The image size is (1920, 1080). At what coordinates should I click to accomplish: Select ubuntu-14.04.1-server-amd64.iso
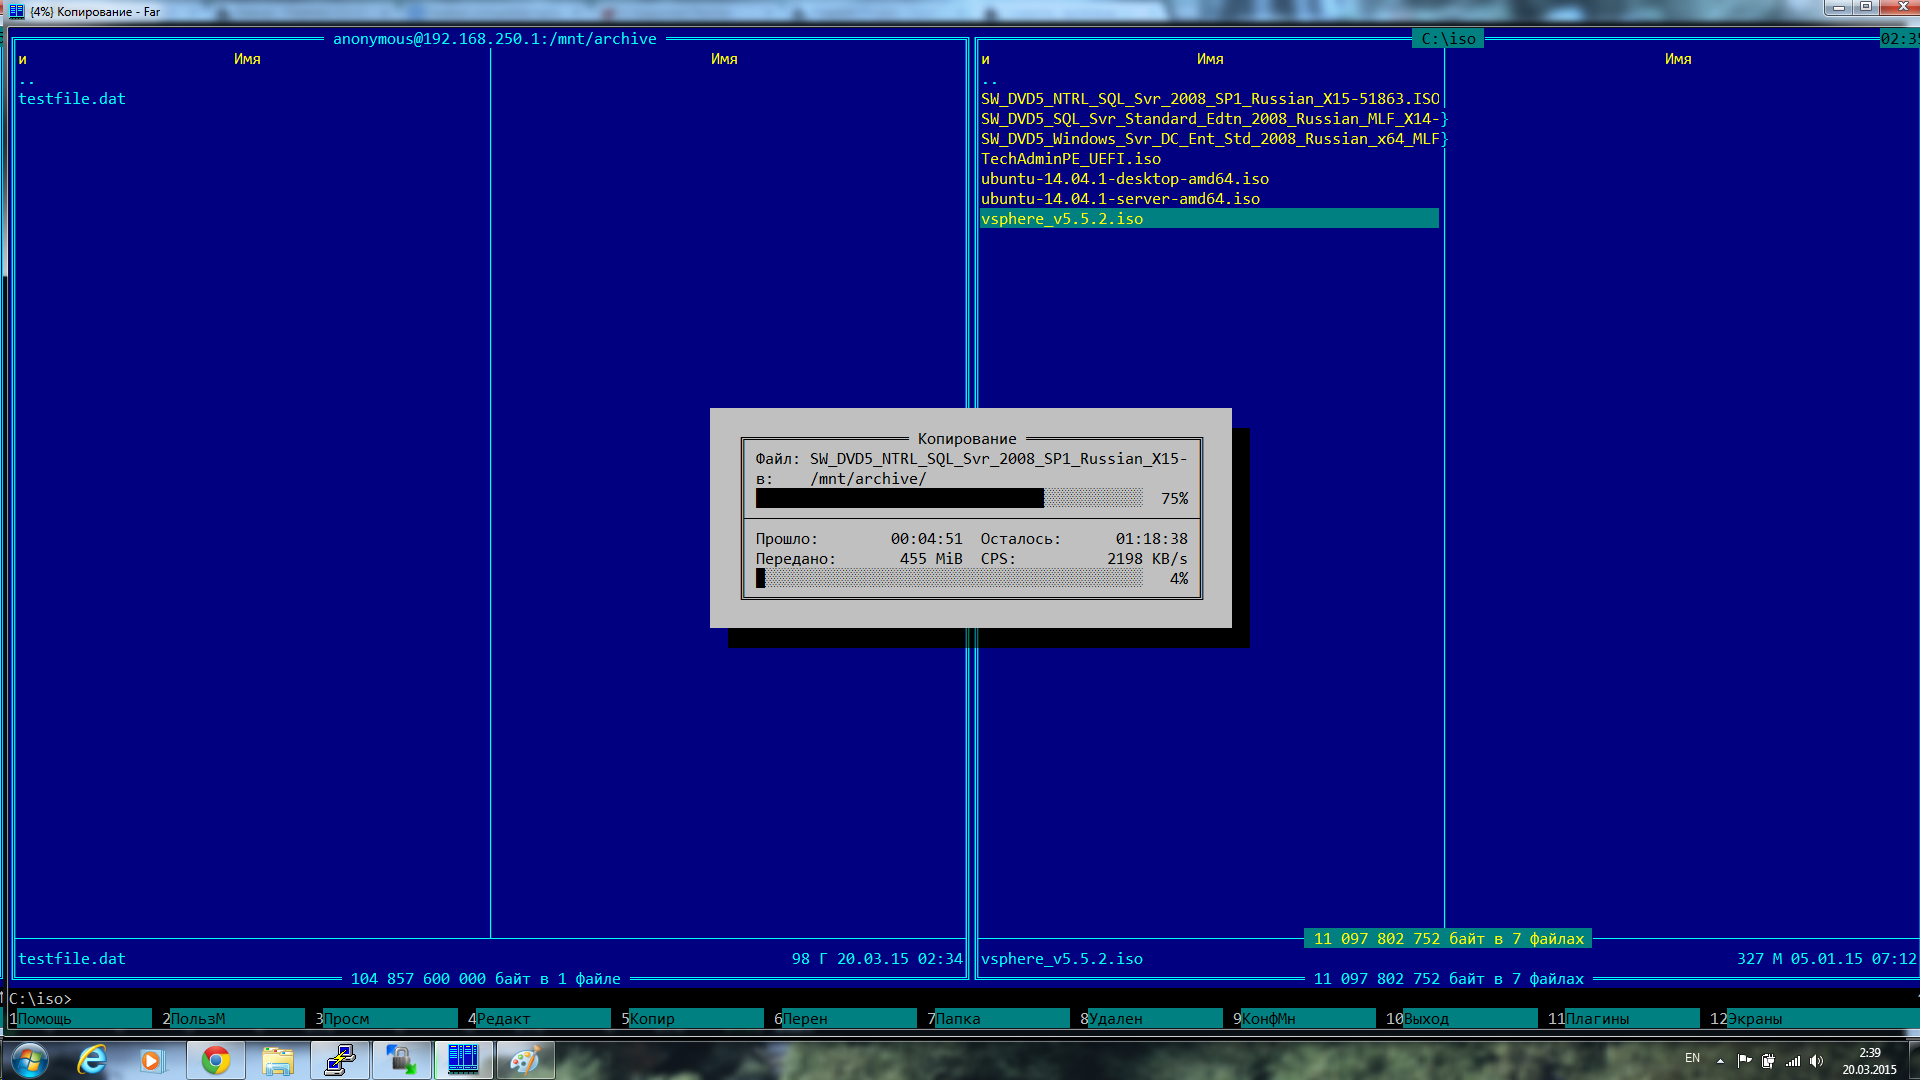click(x=1120, y=198)
